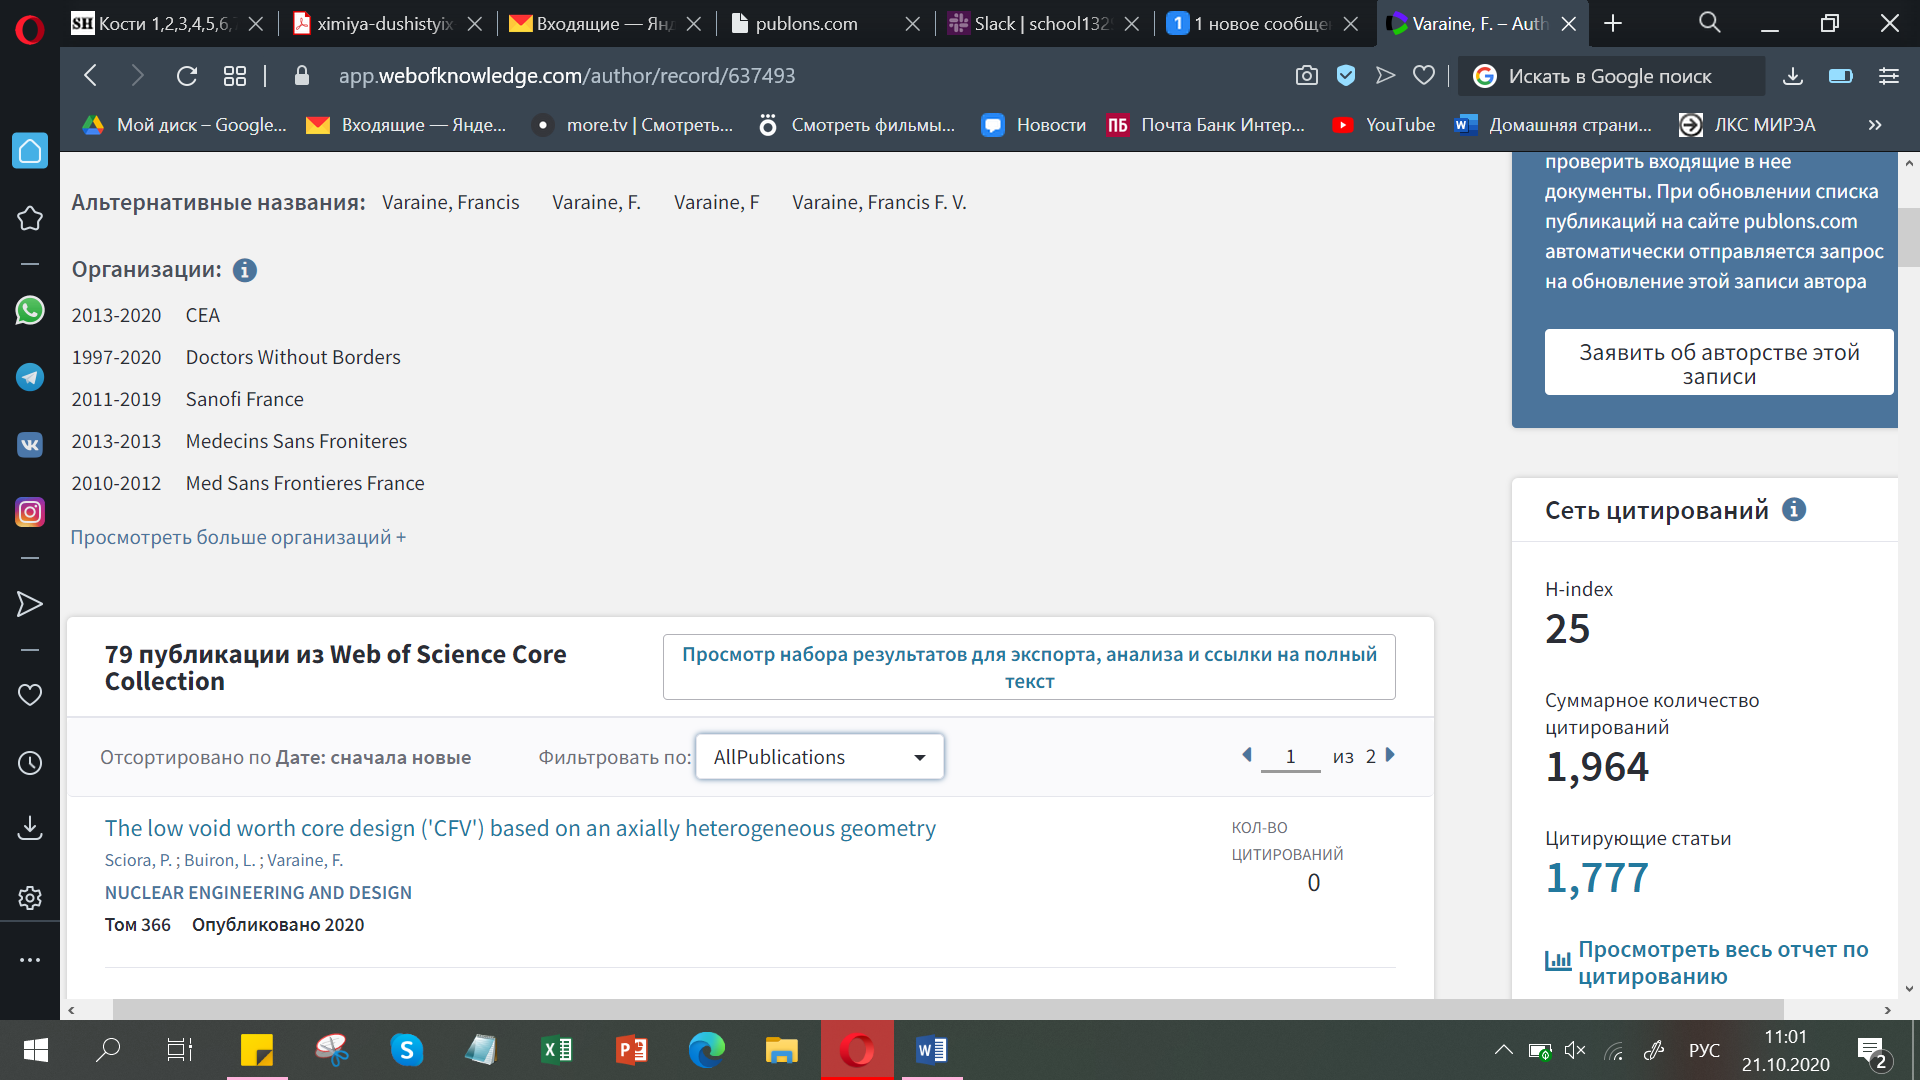Image resolution: width=1920 pixels, height=1080 pixels.
Task: Open sidebar history clock icon
Action: tap(30, 763)
